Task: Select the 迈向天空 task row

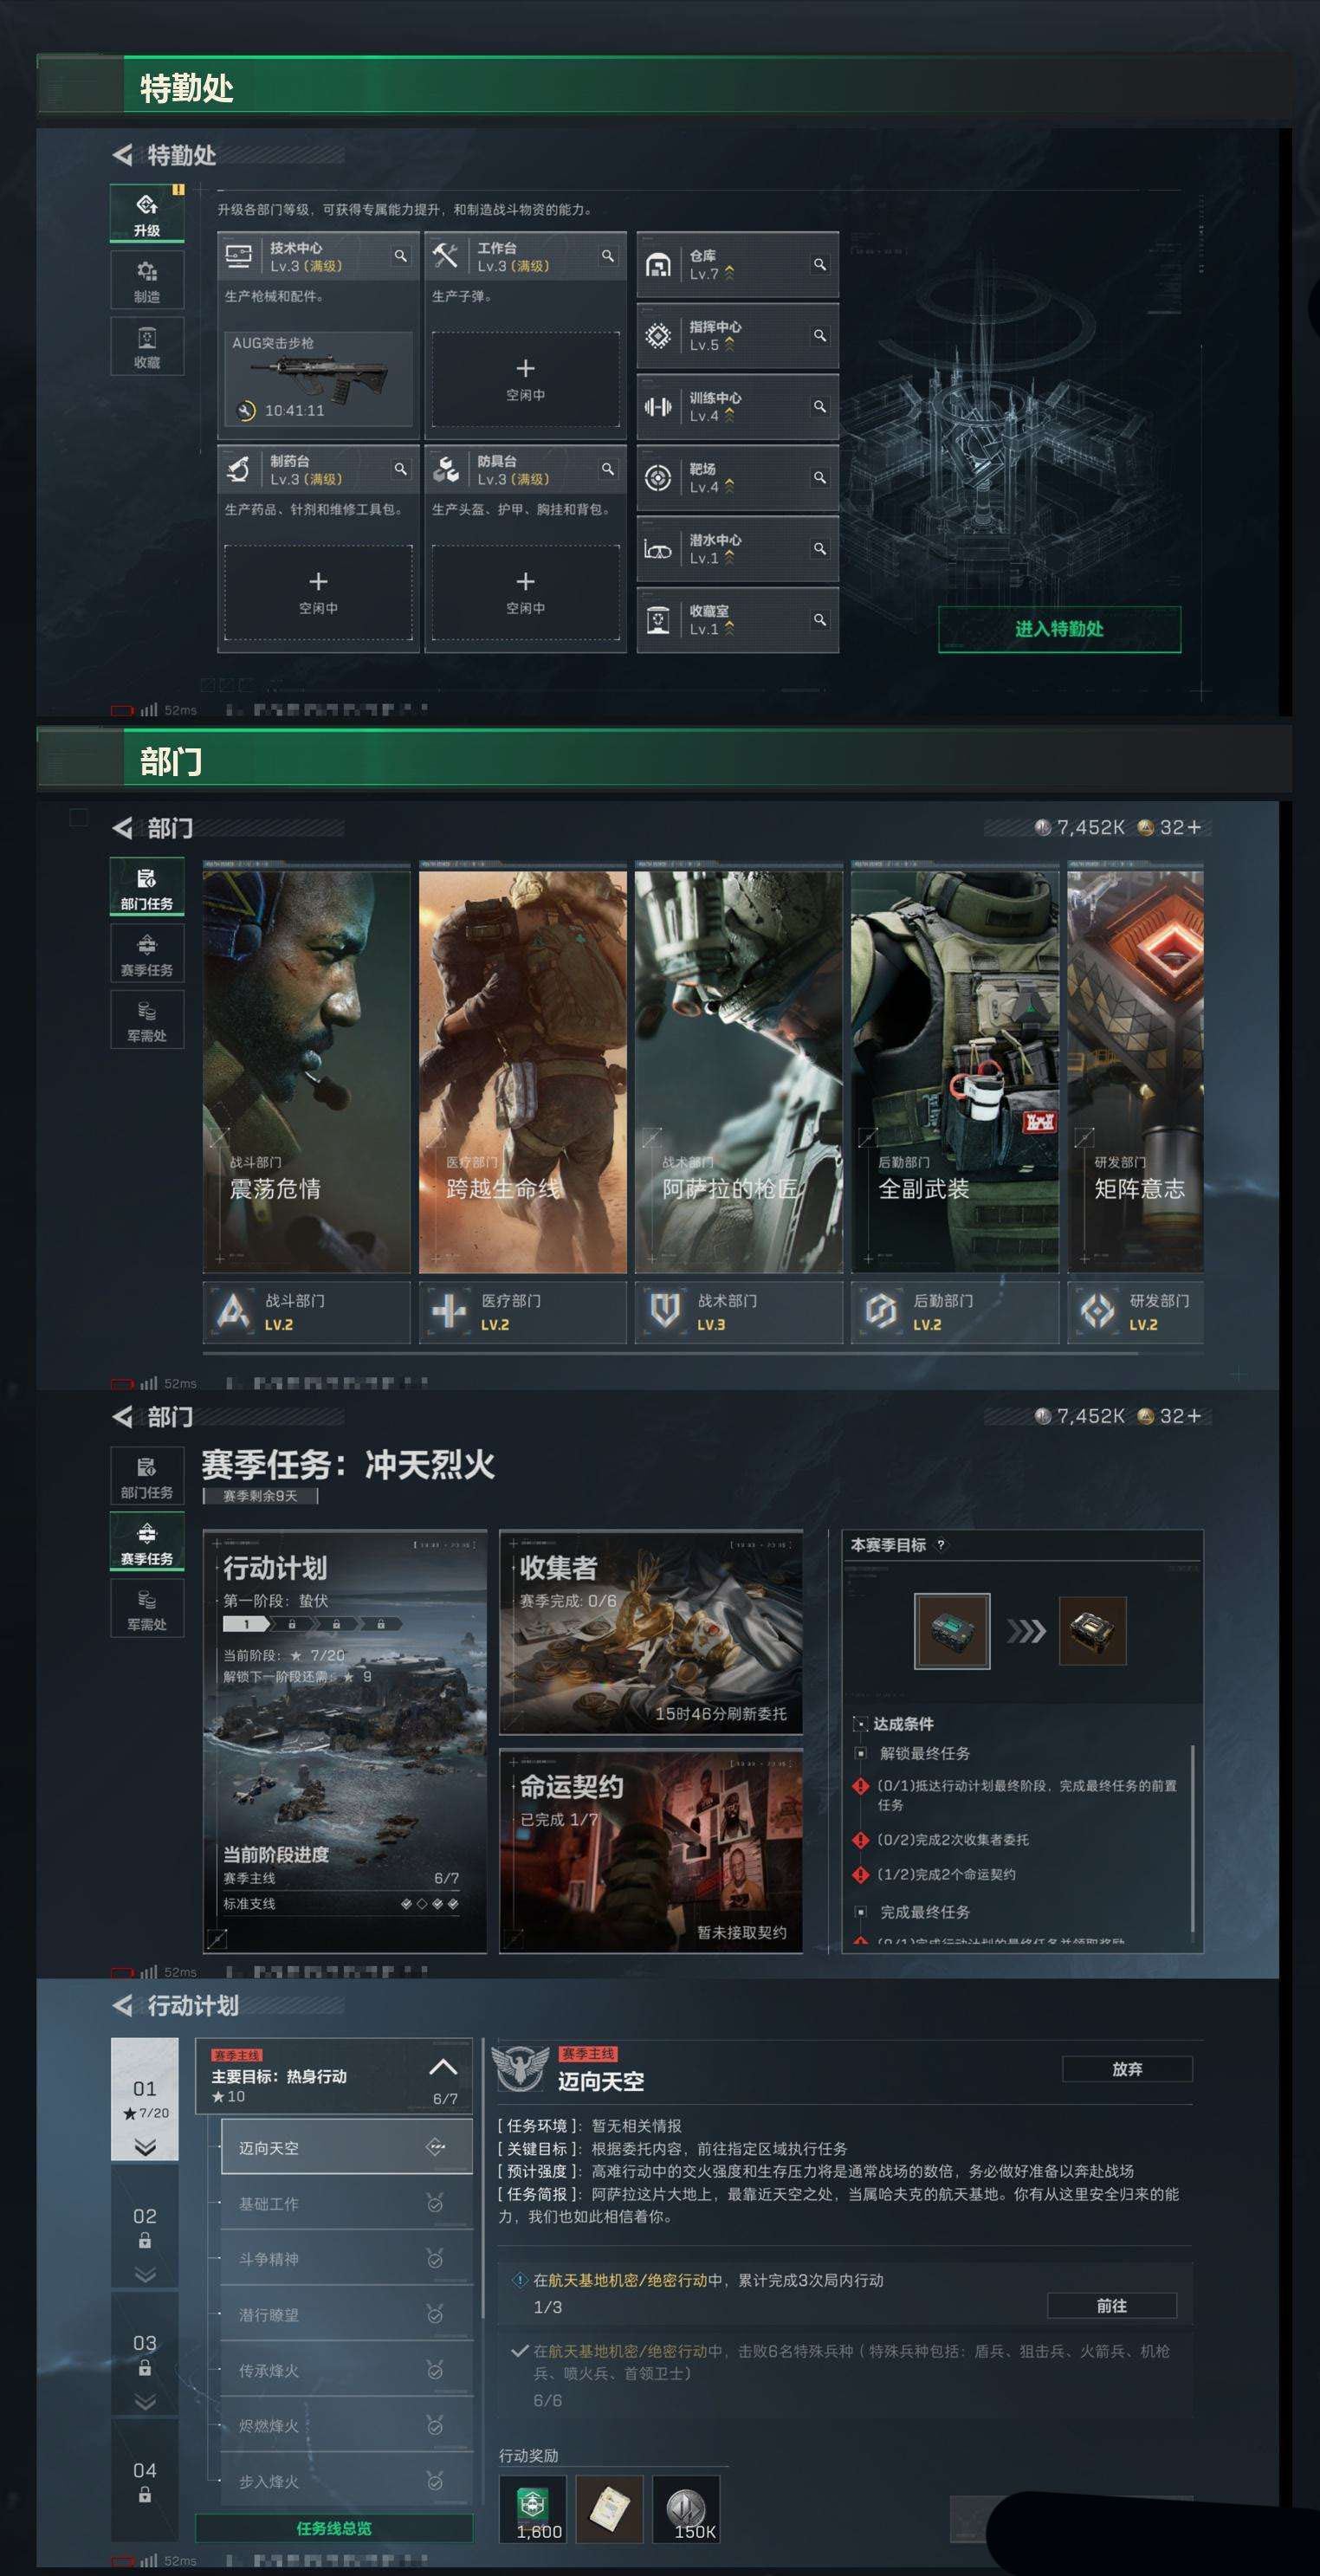Action: click(x=346, y=2147)
